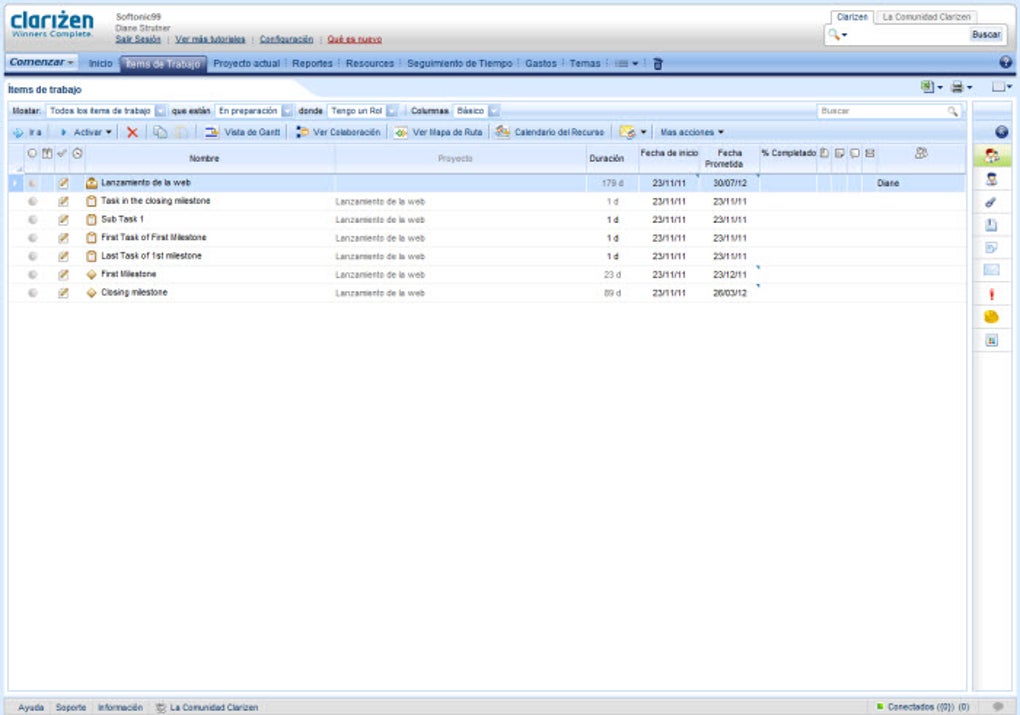
Task: Collapse side panel with blue globe arrow
Action: [1002, 132]
